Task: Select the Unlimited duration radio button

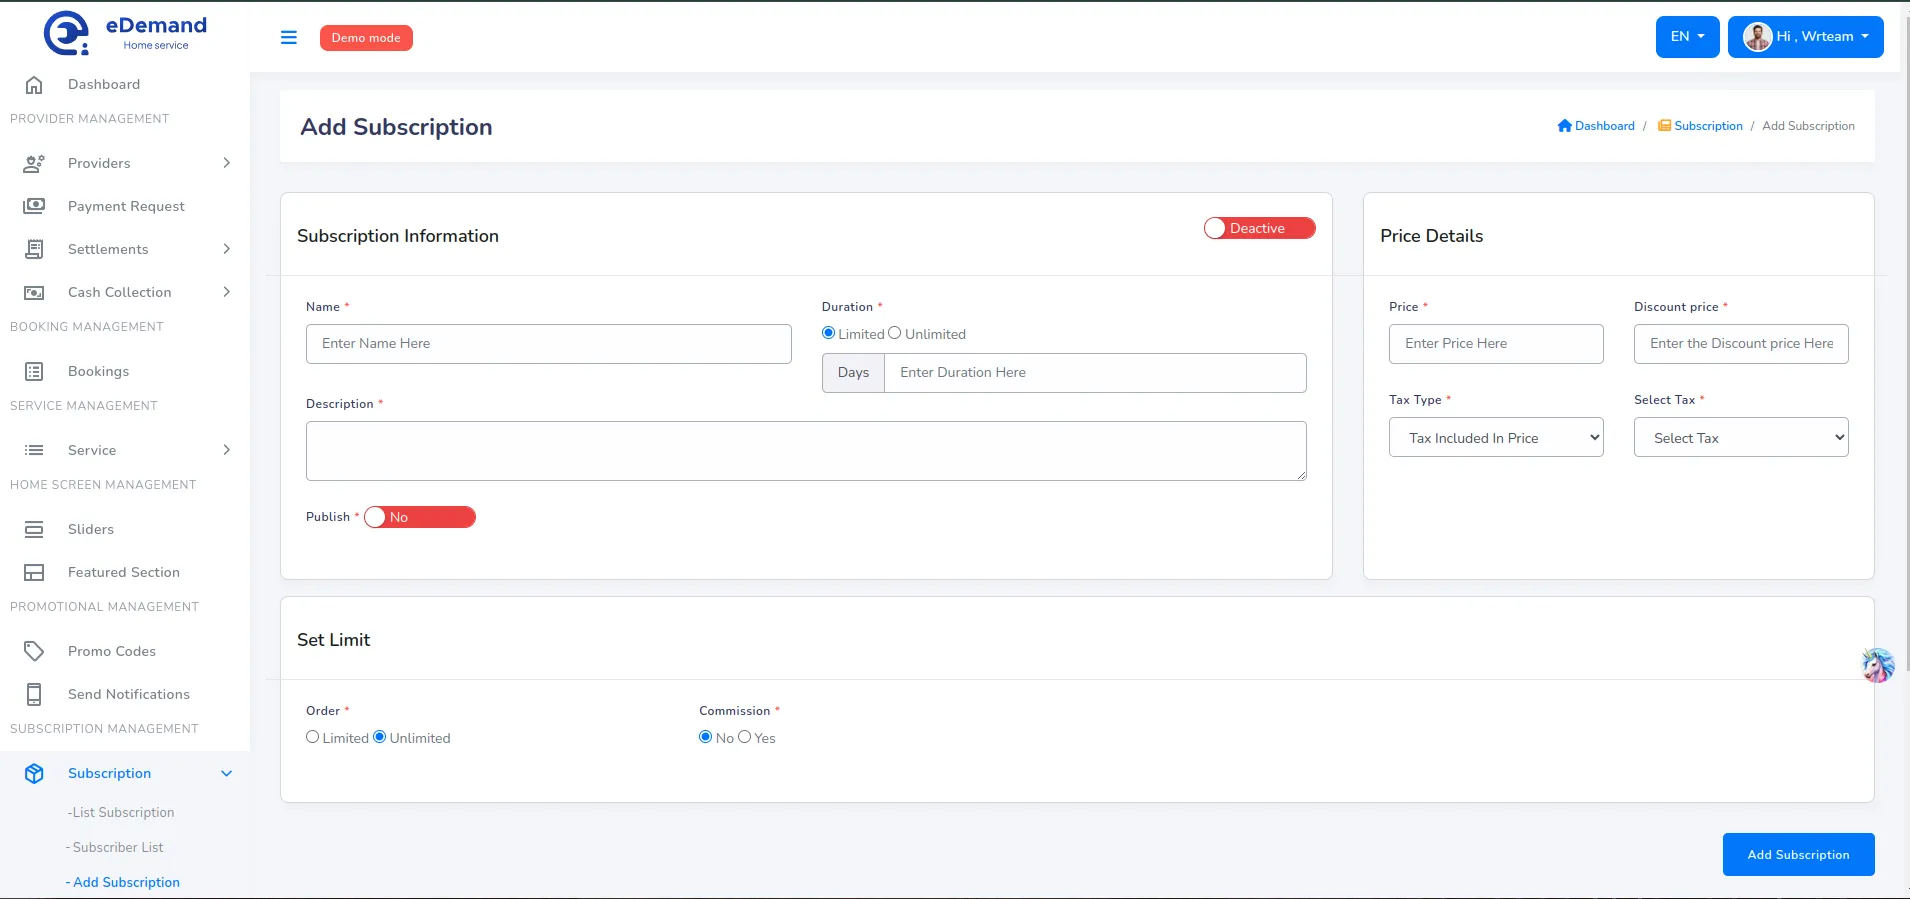Action: 895,333
